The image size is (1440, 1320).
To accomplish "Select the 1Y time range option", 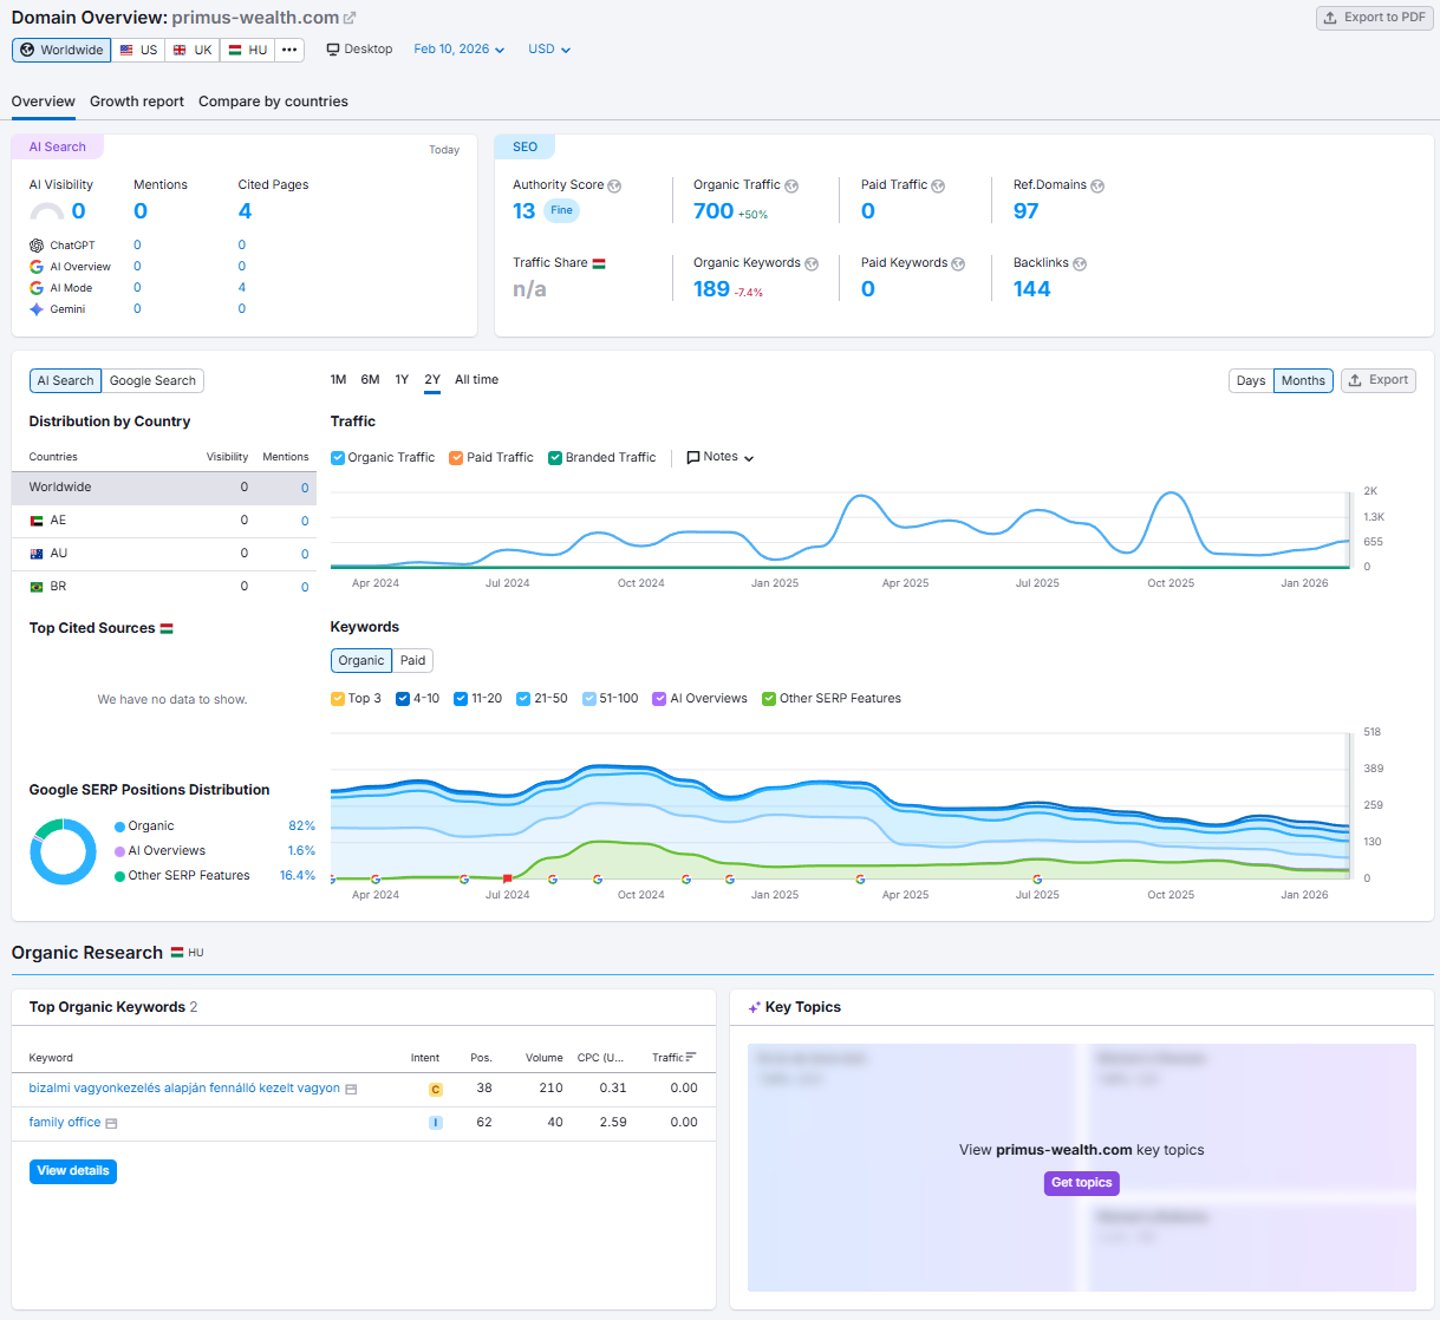I will 401,379.
